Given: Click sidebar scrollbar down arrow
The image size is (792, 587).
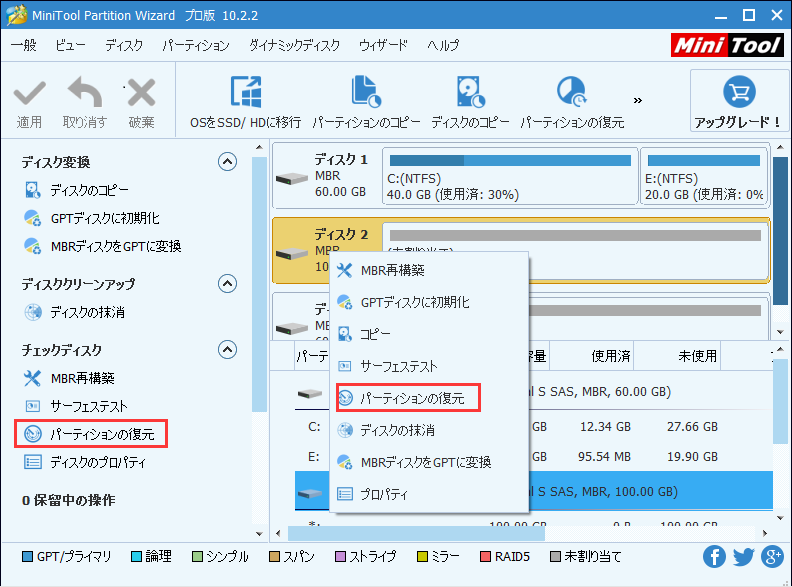Looking at the screenshot, I should click(259, 533).
